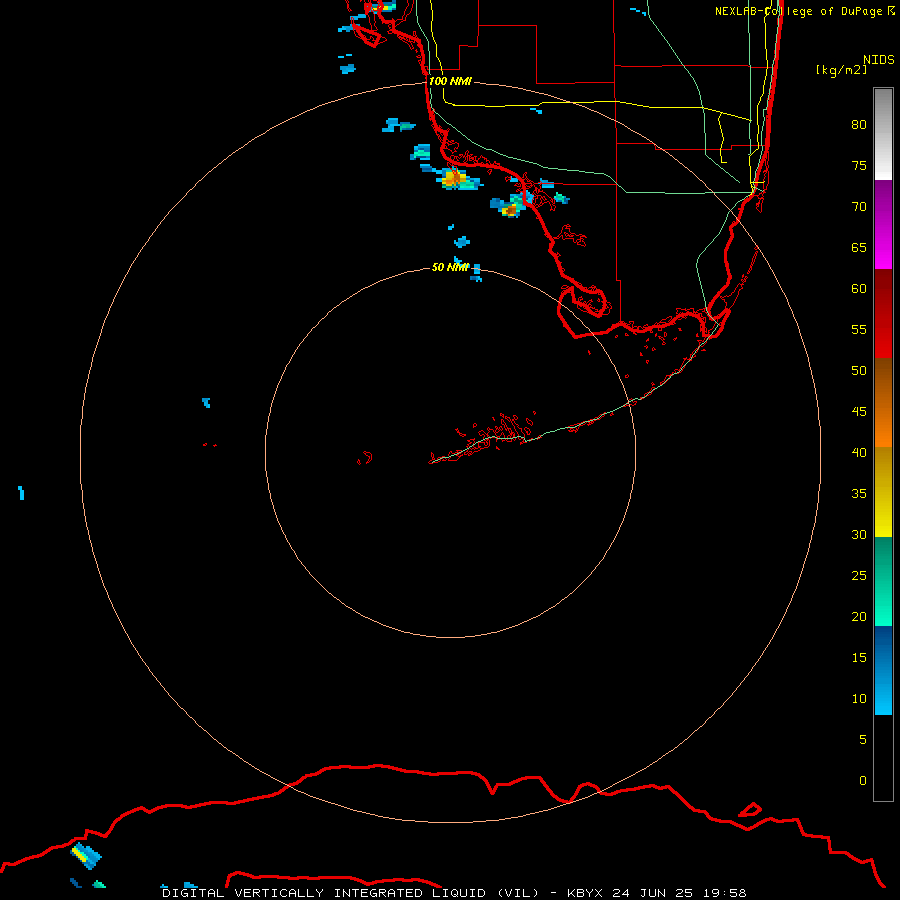This screenshot has width=900, height=900.
Task: Click the purple-magenta segment of color bar
Action: pos(883,224)
